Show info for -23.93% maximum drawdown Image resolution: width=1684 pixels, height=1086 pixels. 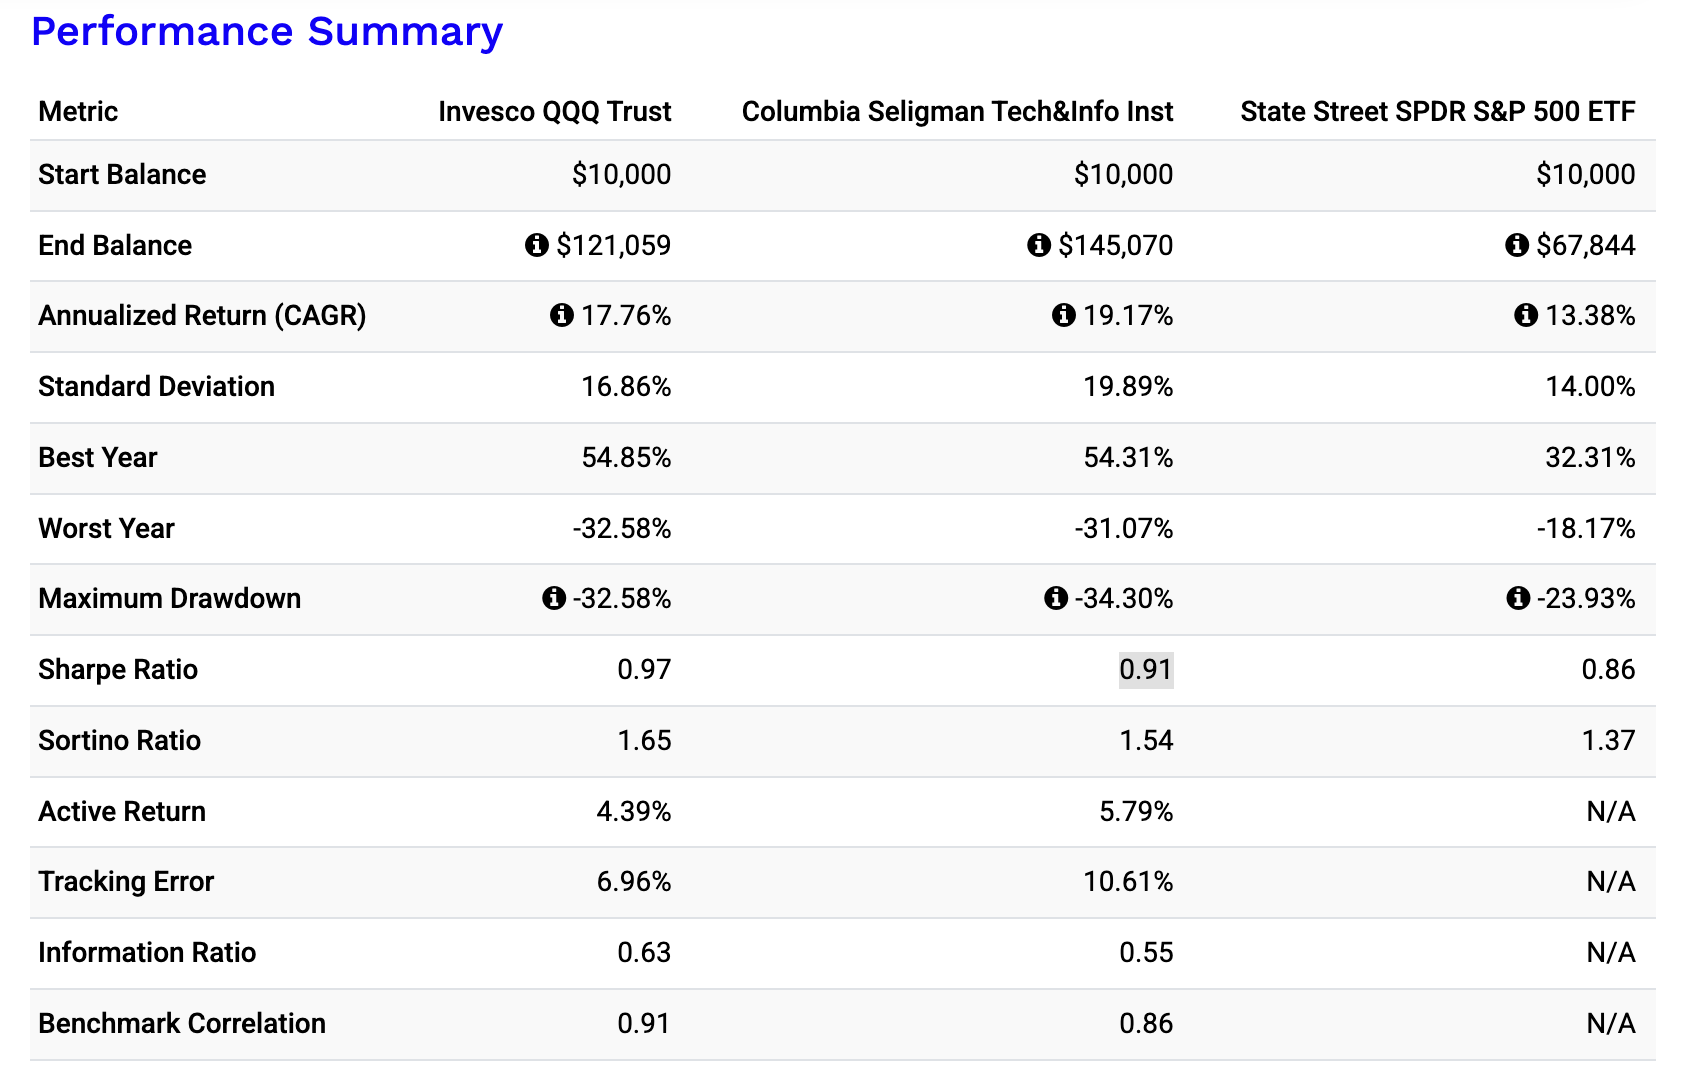tap(1518, 598)
